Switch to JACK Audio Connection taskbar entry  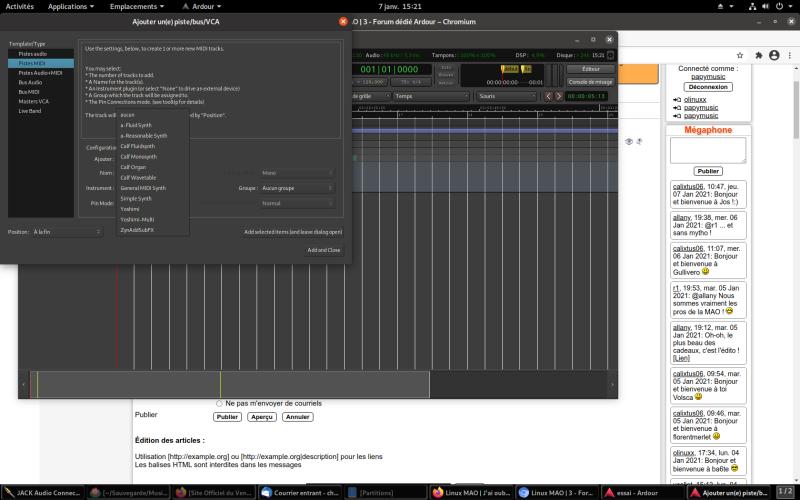(42, 493)
